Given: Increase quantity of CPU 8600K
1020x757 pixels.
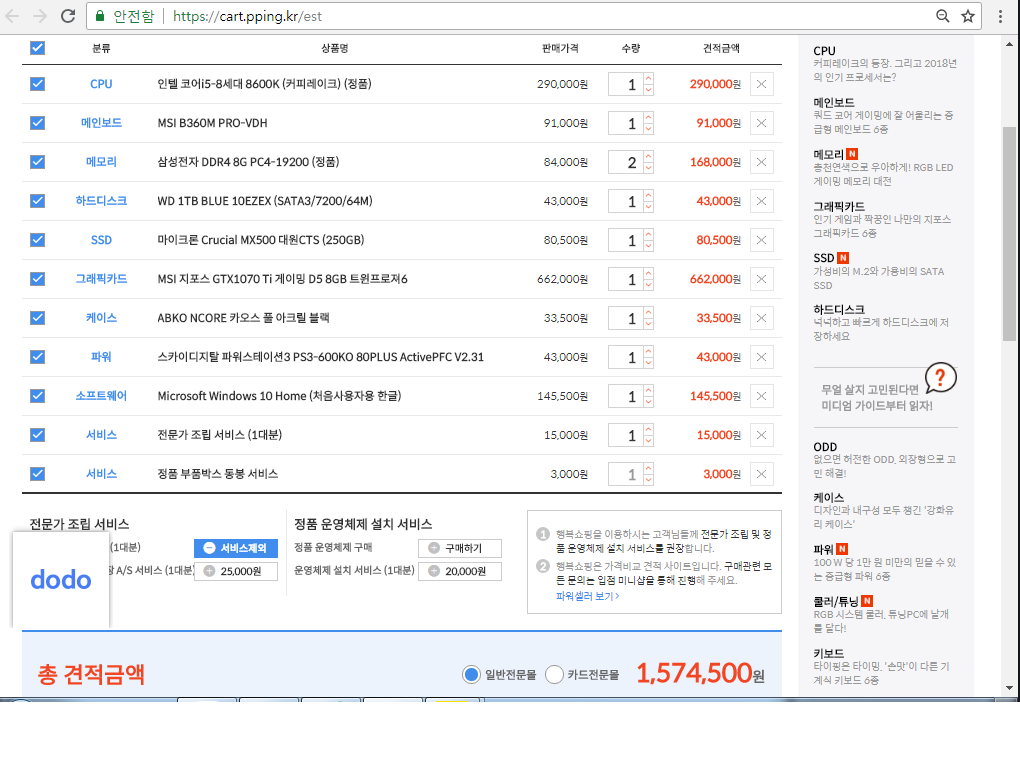Looking at the screenshot, I should click(649, 79).
